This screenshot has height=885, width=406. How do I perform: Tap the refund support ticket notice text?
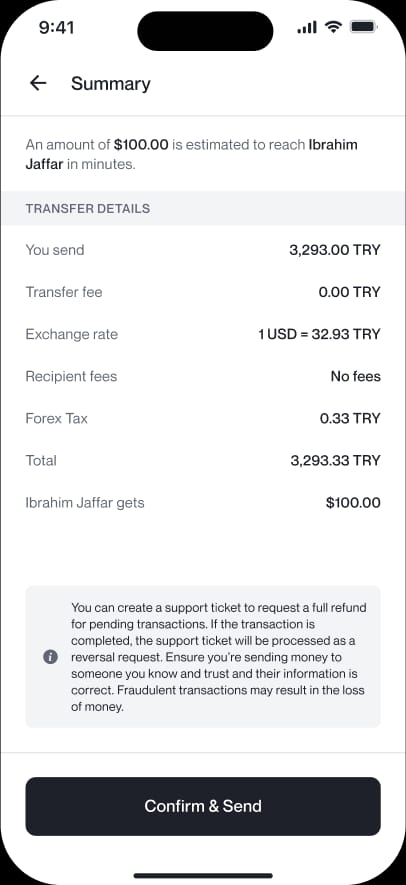click(x=219, y=657)
